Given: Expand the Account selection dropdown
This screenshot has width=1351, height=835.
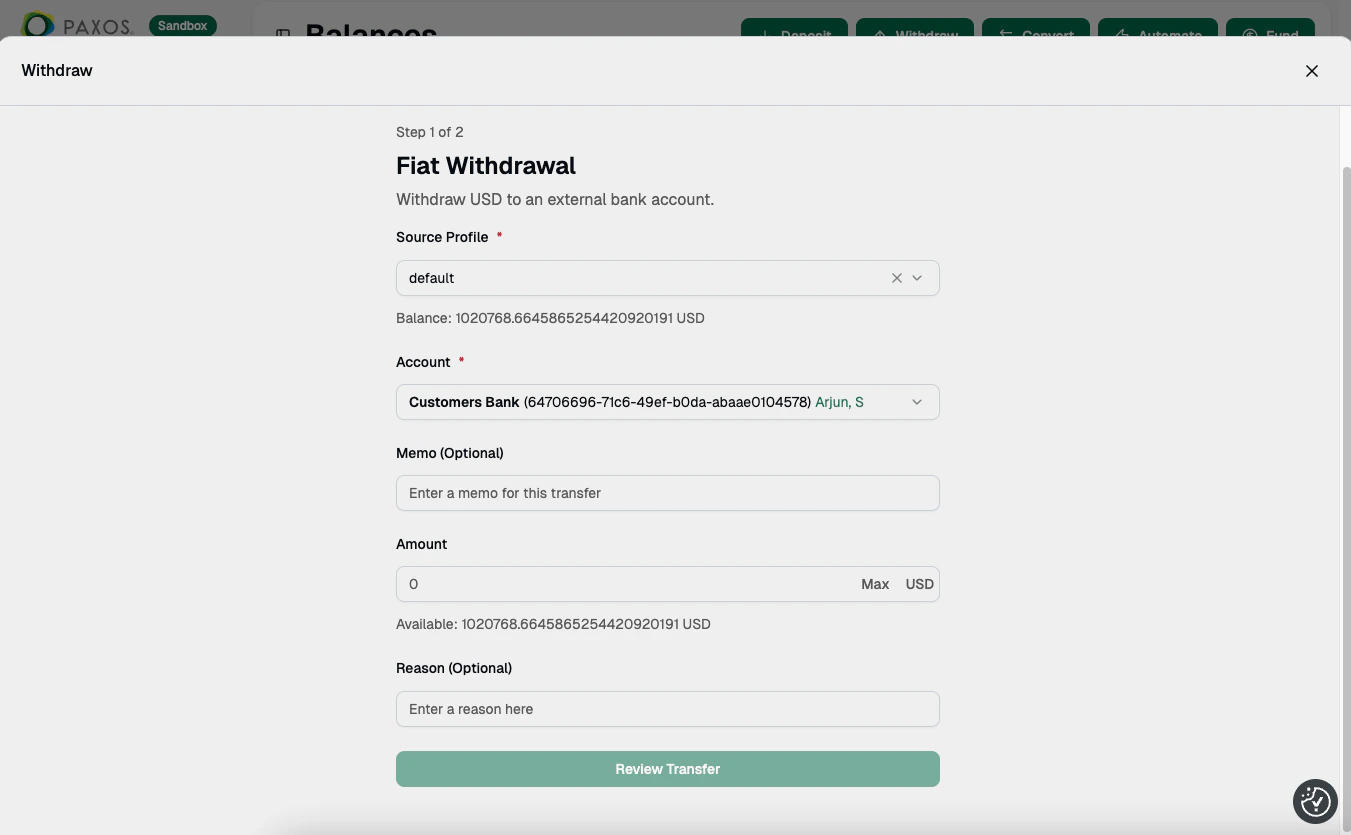Looking at the screenshot, I should pyautogui.click(x=916, y=401).
